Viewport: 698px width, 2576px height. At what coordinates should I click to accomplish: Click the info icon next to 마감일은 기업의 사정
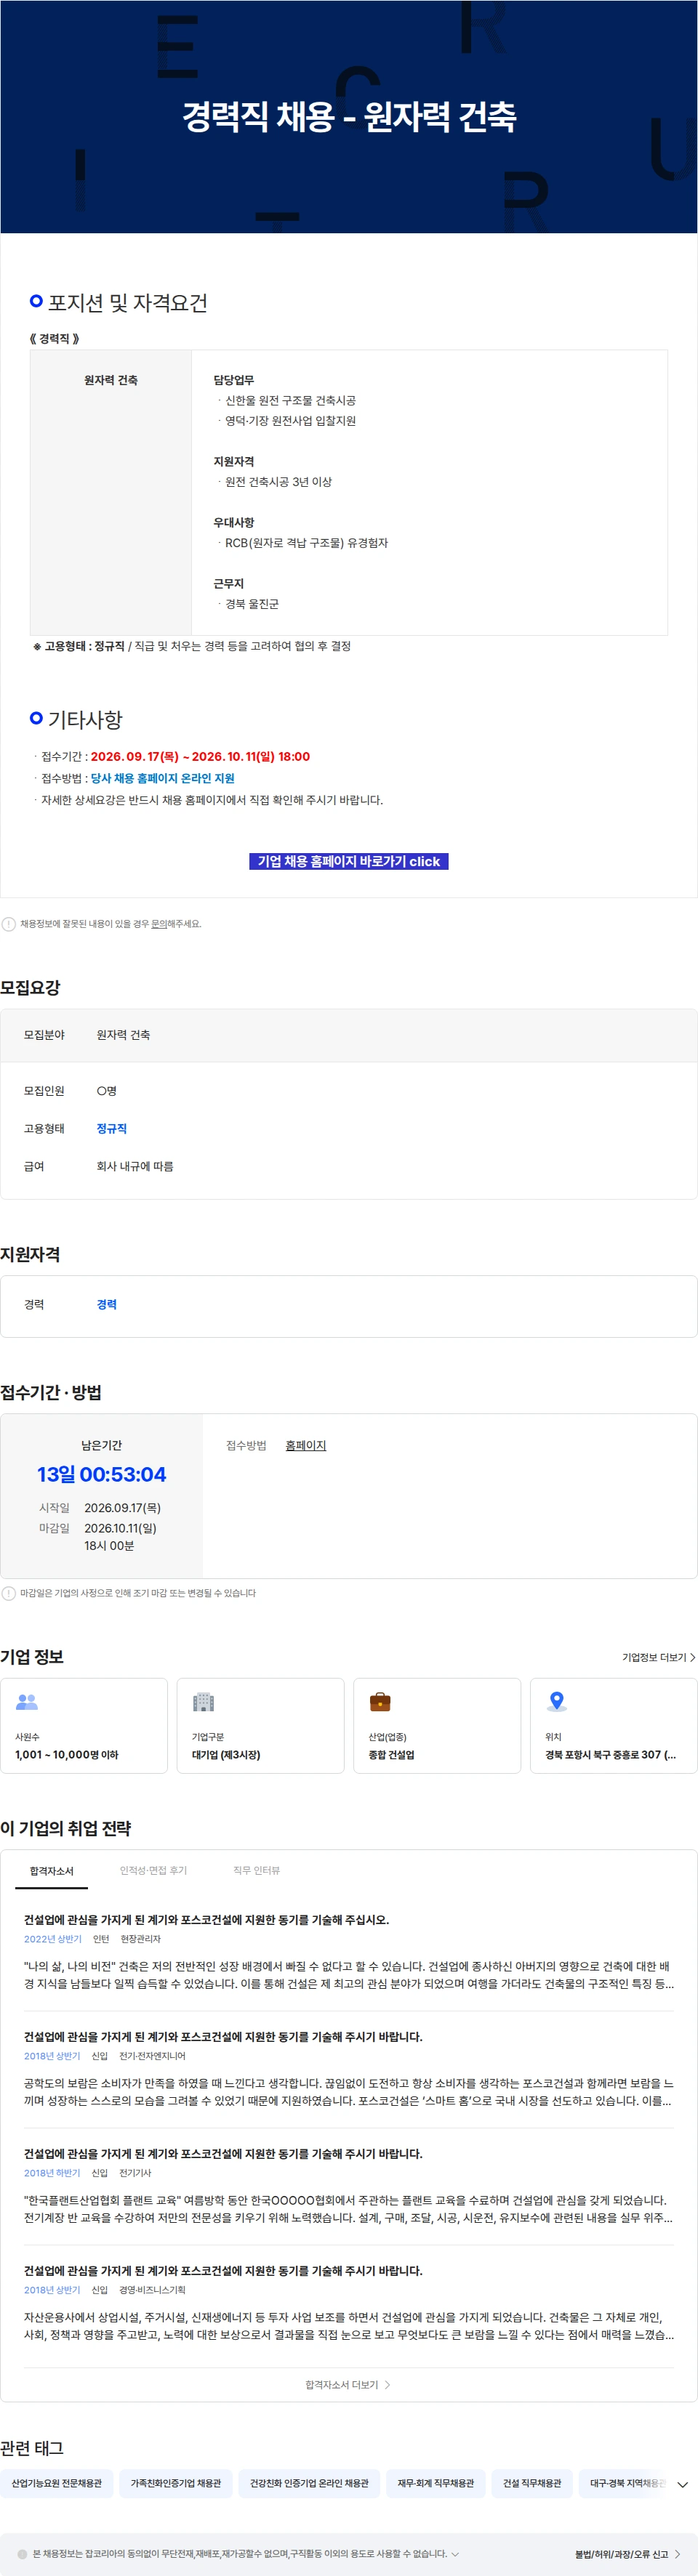tap(9, 1593)
